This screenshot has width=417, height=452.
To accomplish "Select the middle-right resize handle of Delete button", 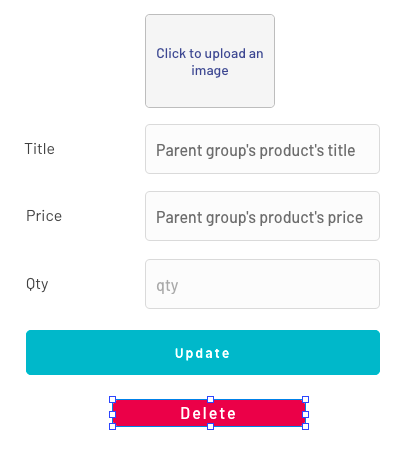I will coord(305,414).
